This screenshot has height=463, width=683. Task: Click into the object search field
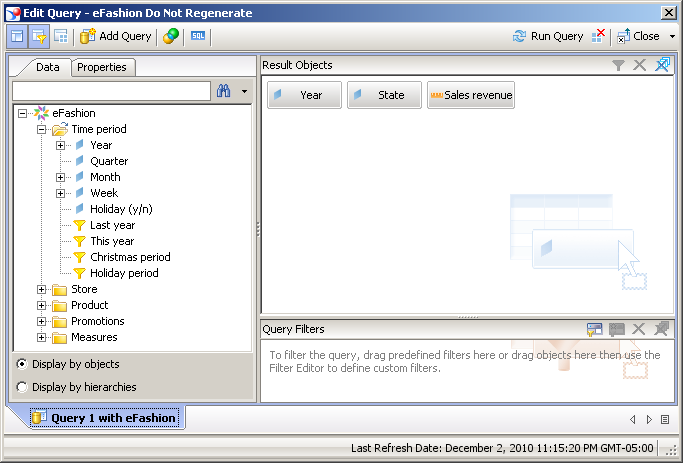(112, 91)
